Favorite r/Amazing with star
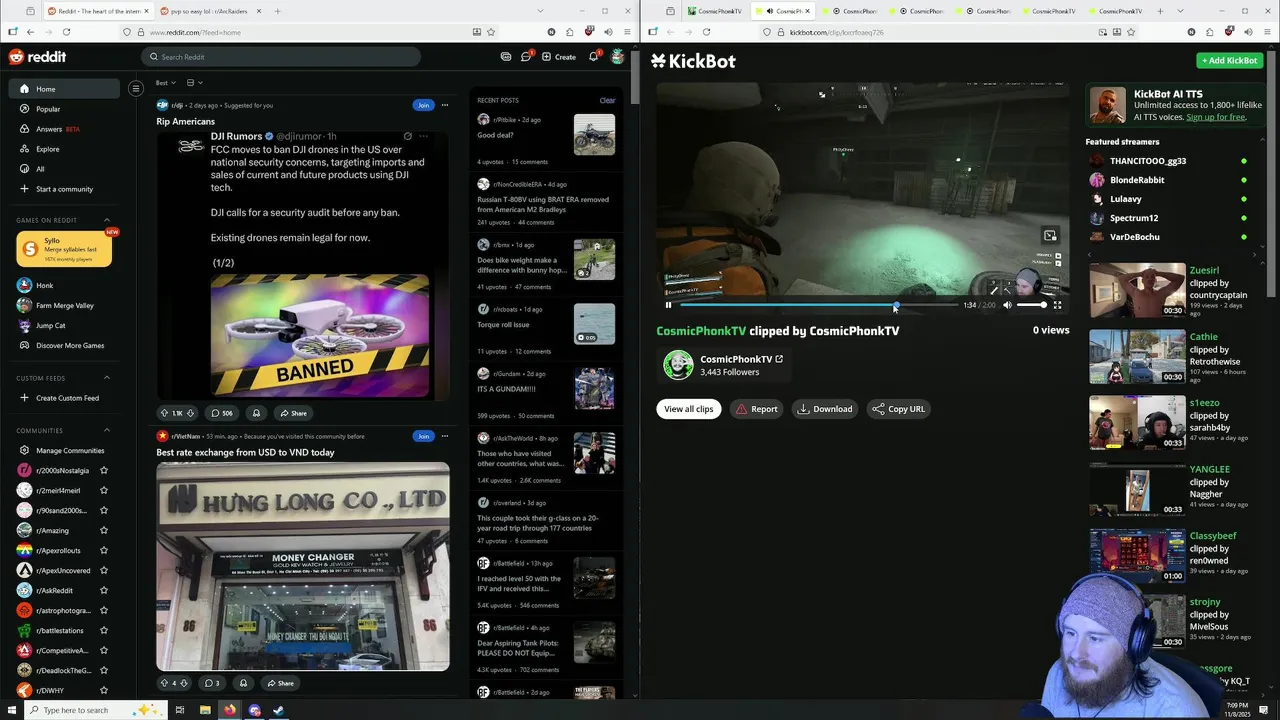Image resolution: width=1280 pixels, height=720 pixels. click(104, 531)
